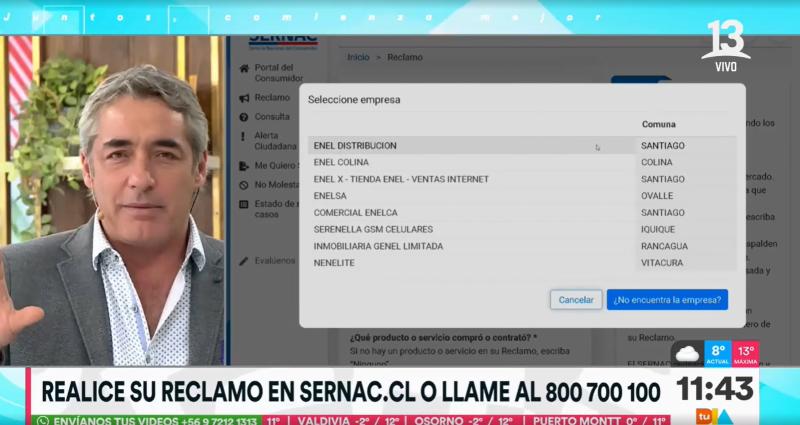
Task: Open Estado de casos sidebar item
Action: 276,209
